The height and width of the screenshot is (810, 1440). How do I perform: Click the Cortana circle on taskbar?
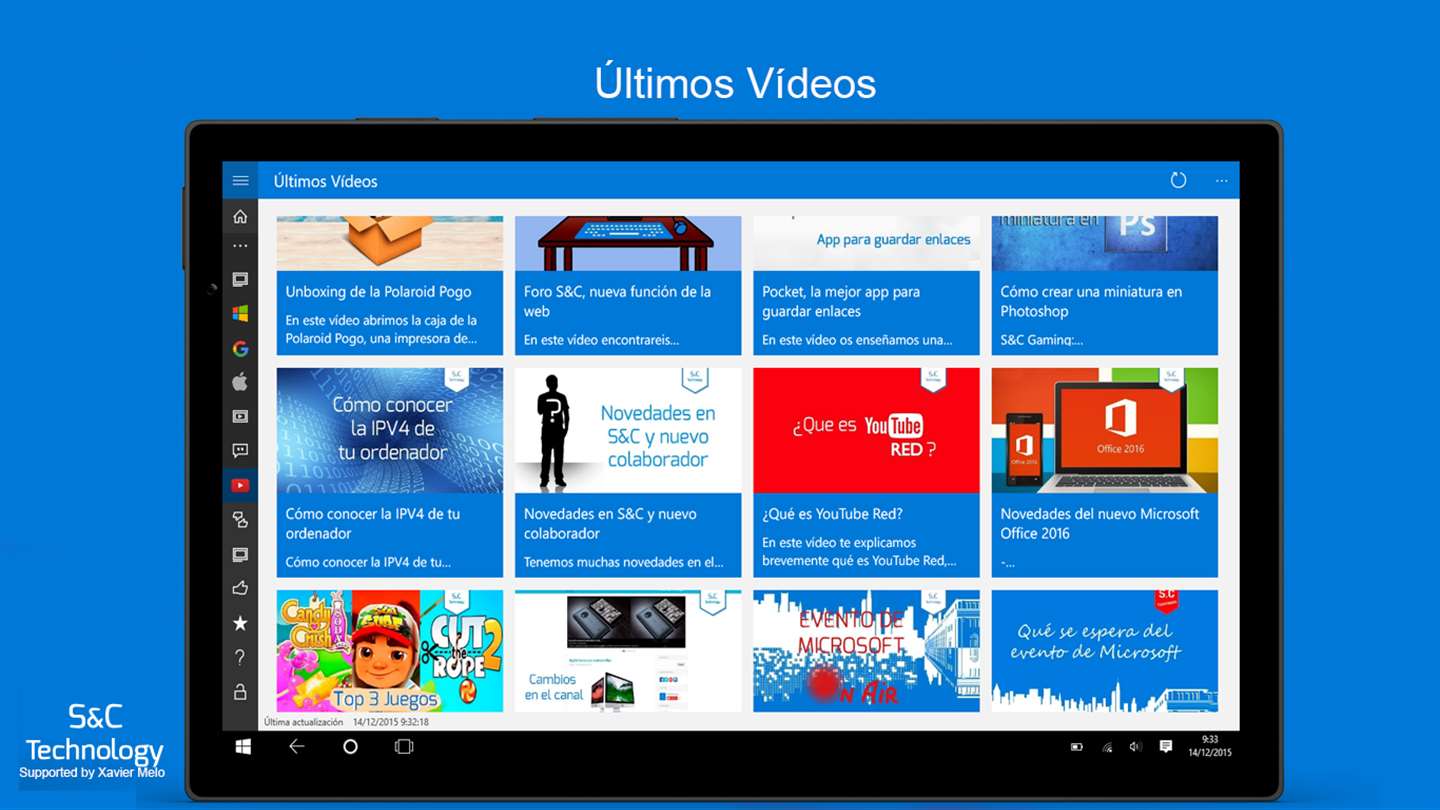(x=350, y=747)
